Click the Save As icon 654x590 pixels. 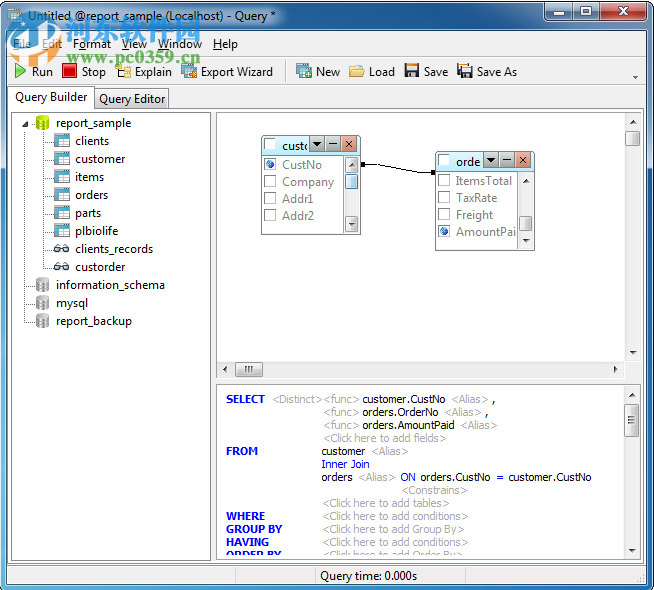coord(465,72)
